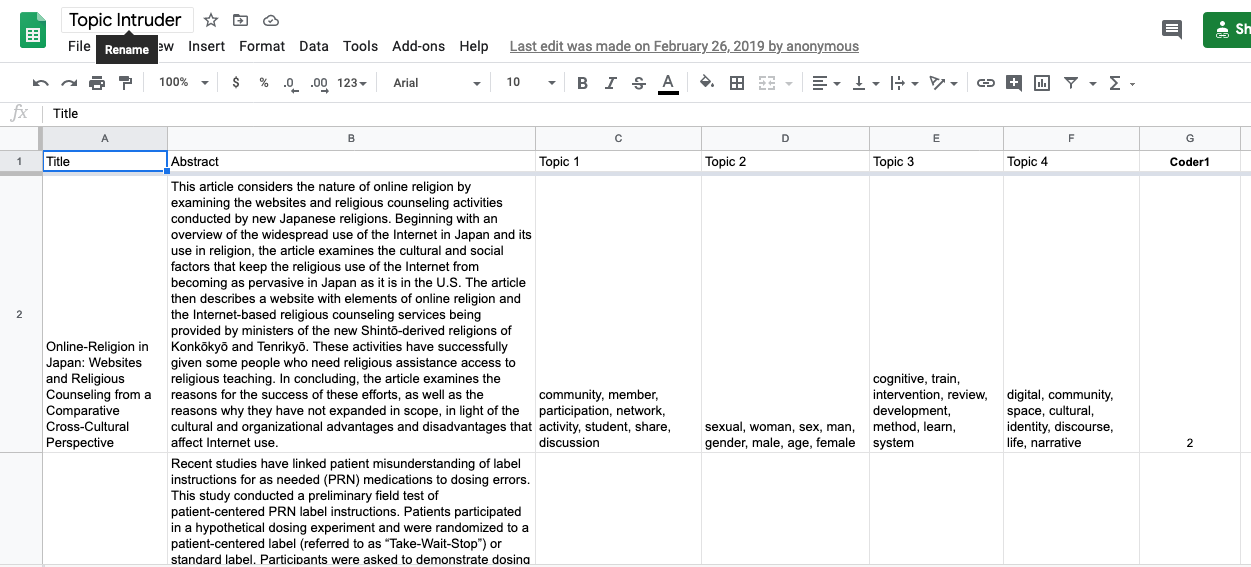This screenshot has height=567, width=1251.
Task: Click the Select all corner box
Action: pos(20,138)
